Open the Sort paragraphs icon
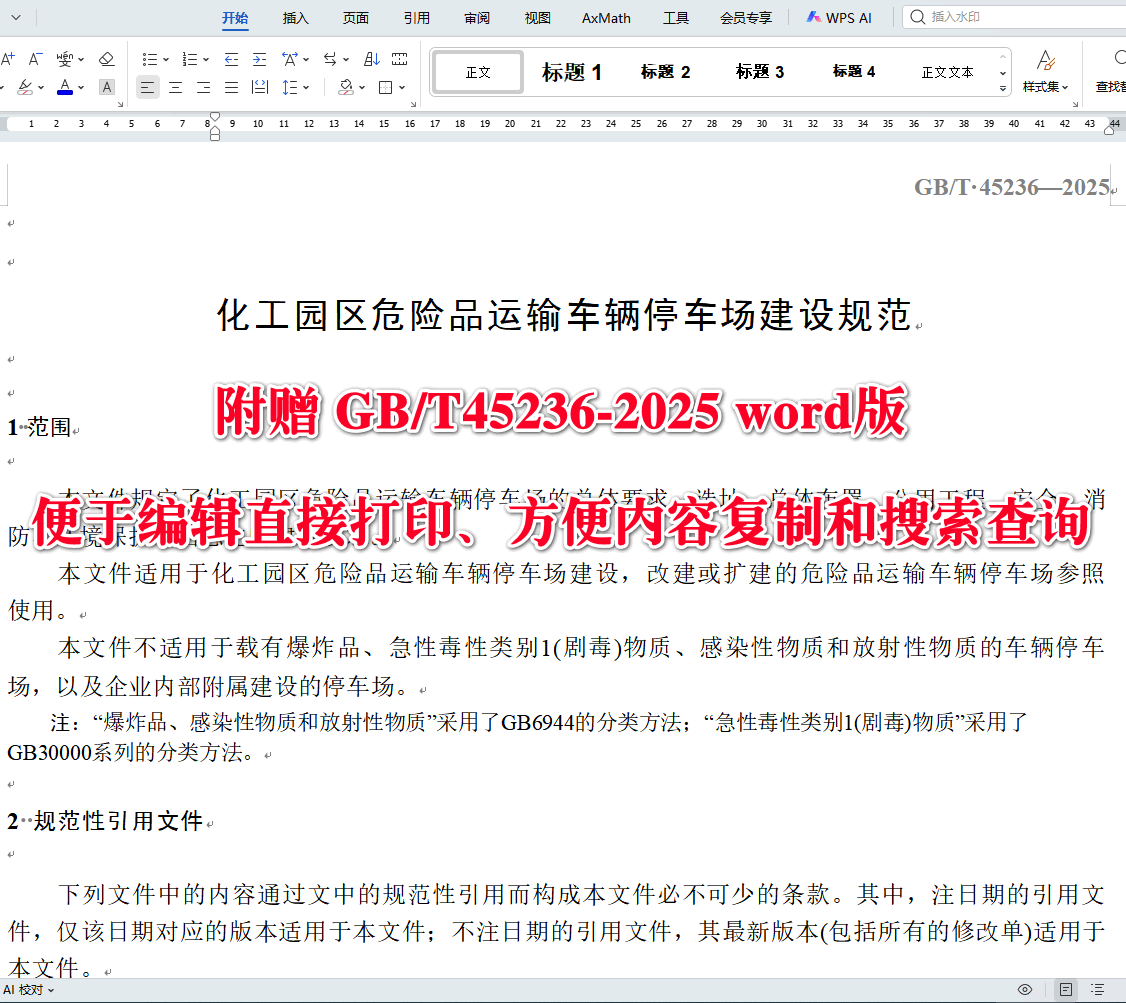 click(x=372, y=59)
